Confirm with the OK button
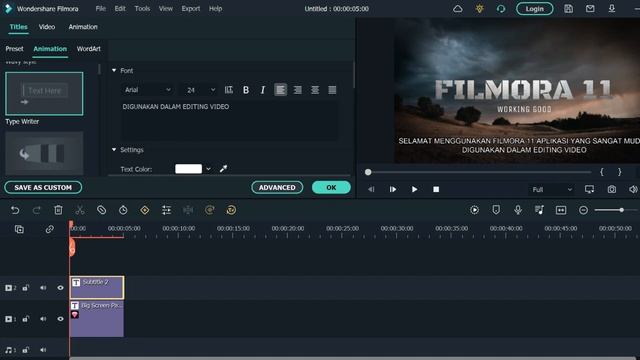The width and height of the screenshot is (640, 360). point(331,187)
